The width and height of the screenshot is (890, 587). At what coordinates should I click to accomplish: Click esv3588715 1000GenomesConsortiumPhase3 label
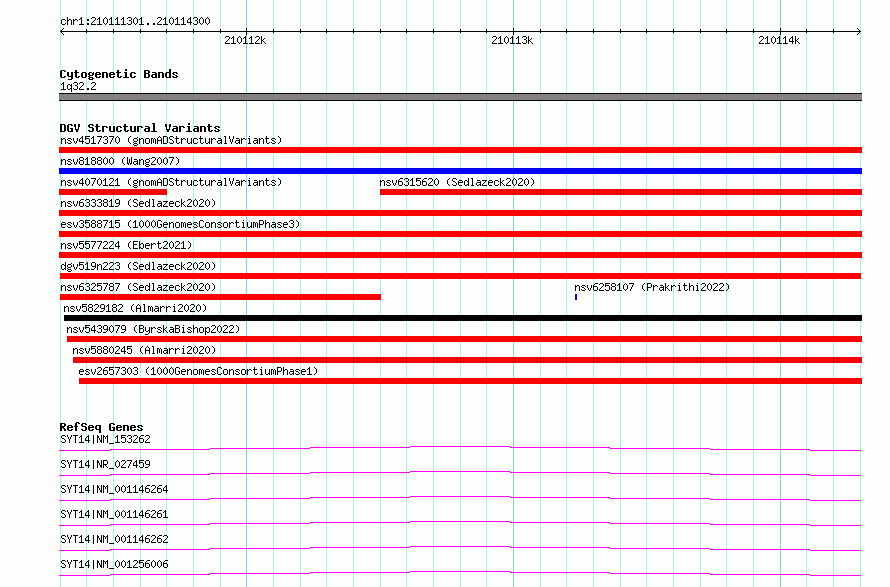(x=180, y=224)
